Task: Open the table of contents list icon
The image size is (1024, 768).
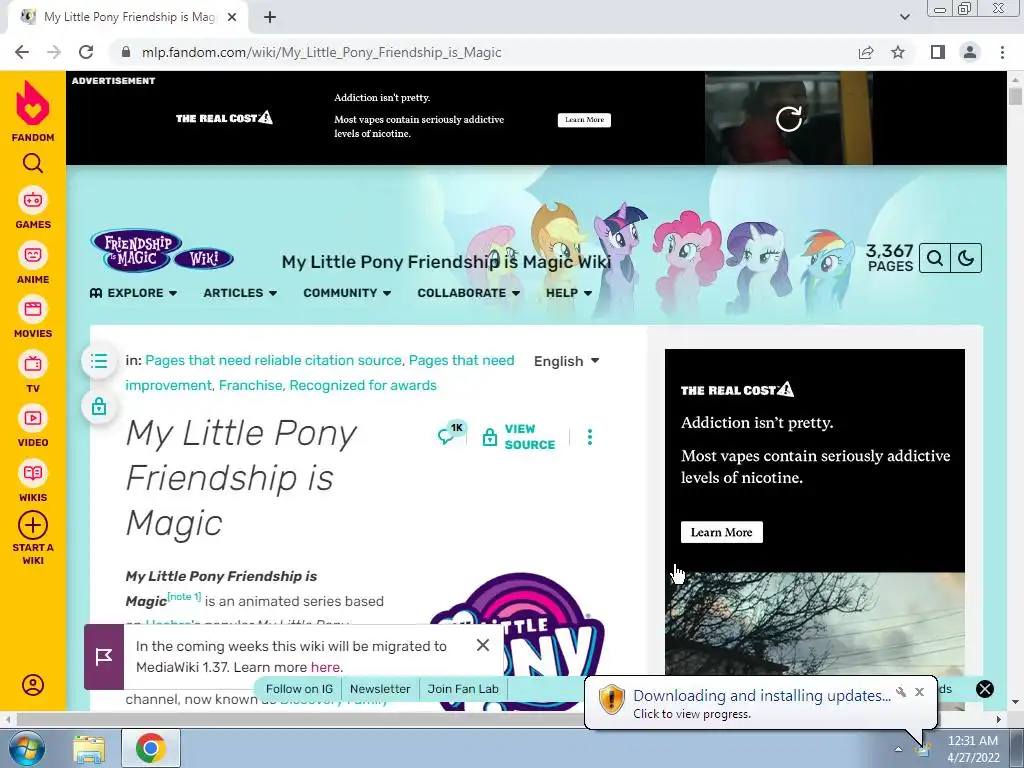Action: point(99,360)
